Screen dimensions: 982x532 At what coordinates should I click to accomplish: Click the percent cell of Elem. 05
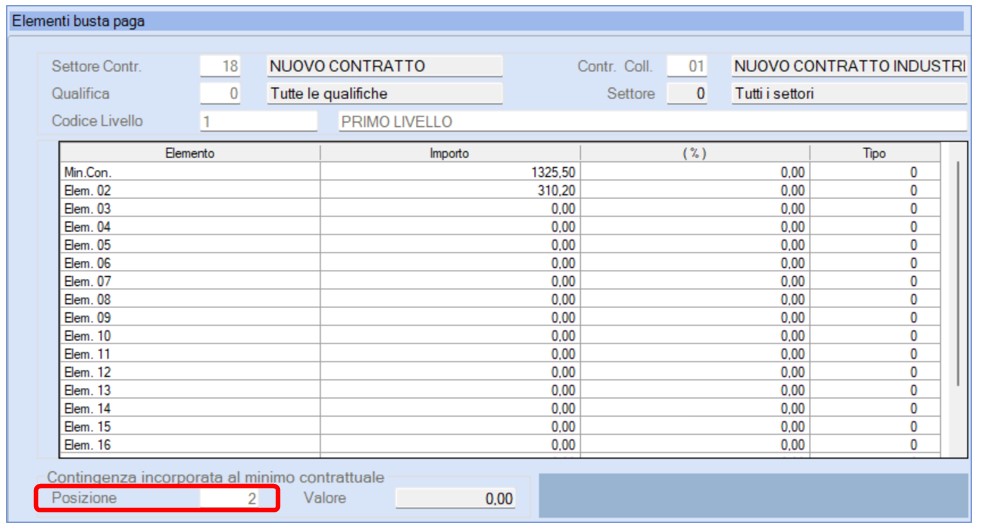click(695, 244)
